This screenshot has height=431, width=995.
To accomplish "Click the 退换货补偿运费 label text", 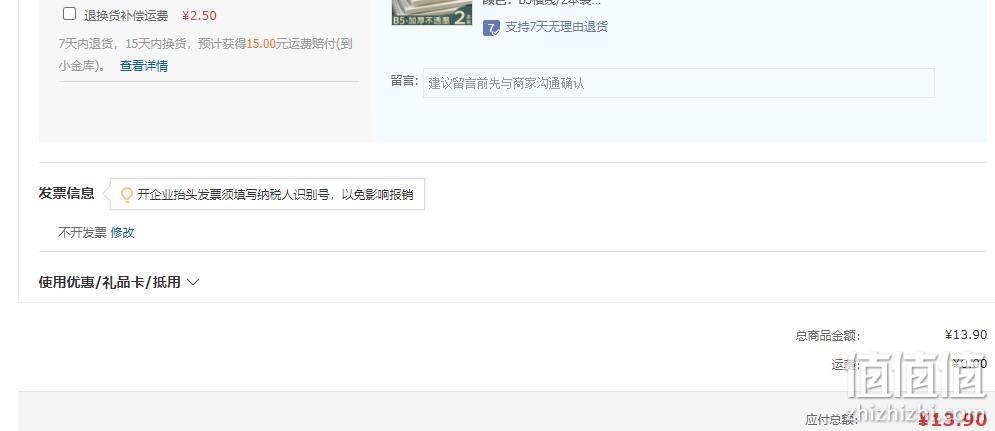I will [126, 16].
